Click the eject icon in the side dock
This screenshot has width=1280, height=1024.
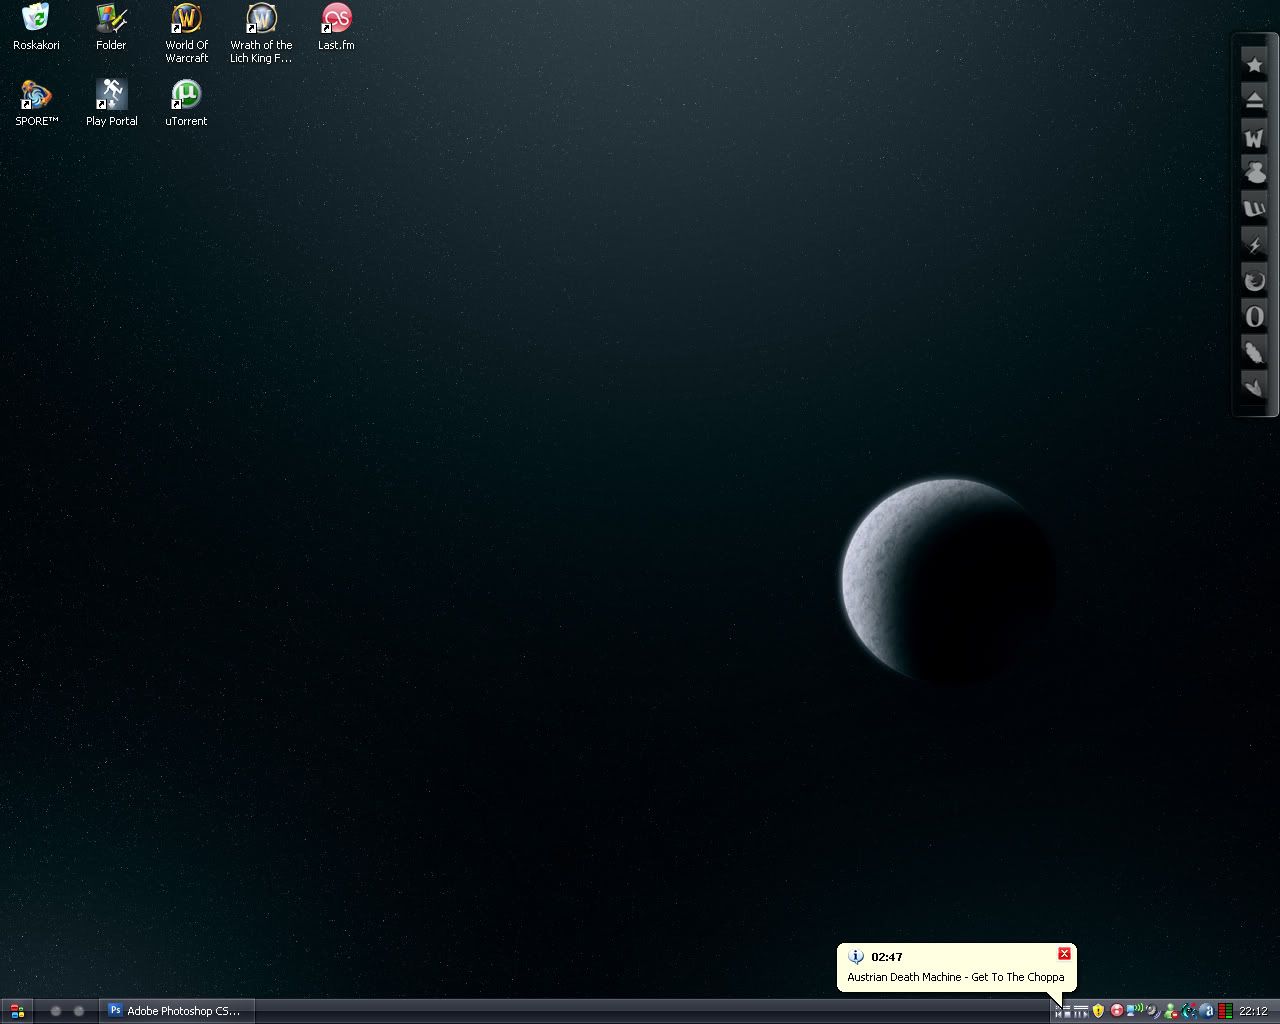point(1254,101)
